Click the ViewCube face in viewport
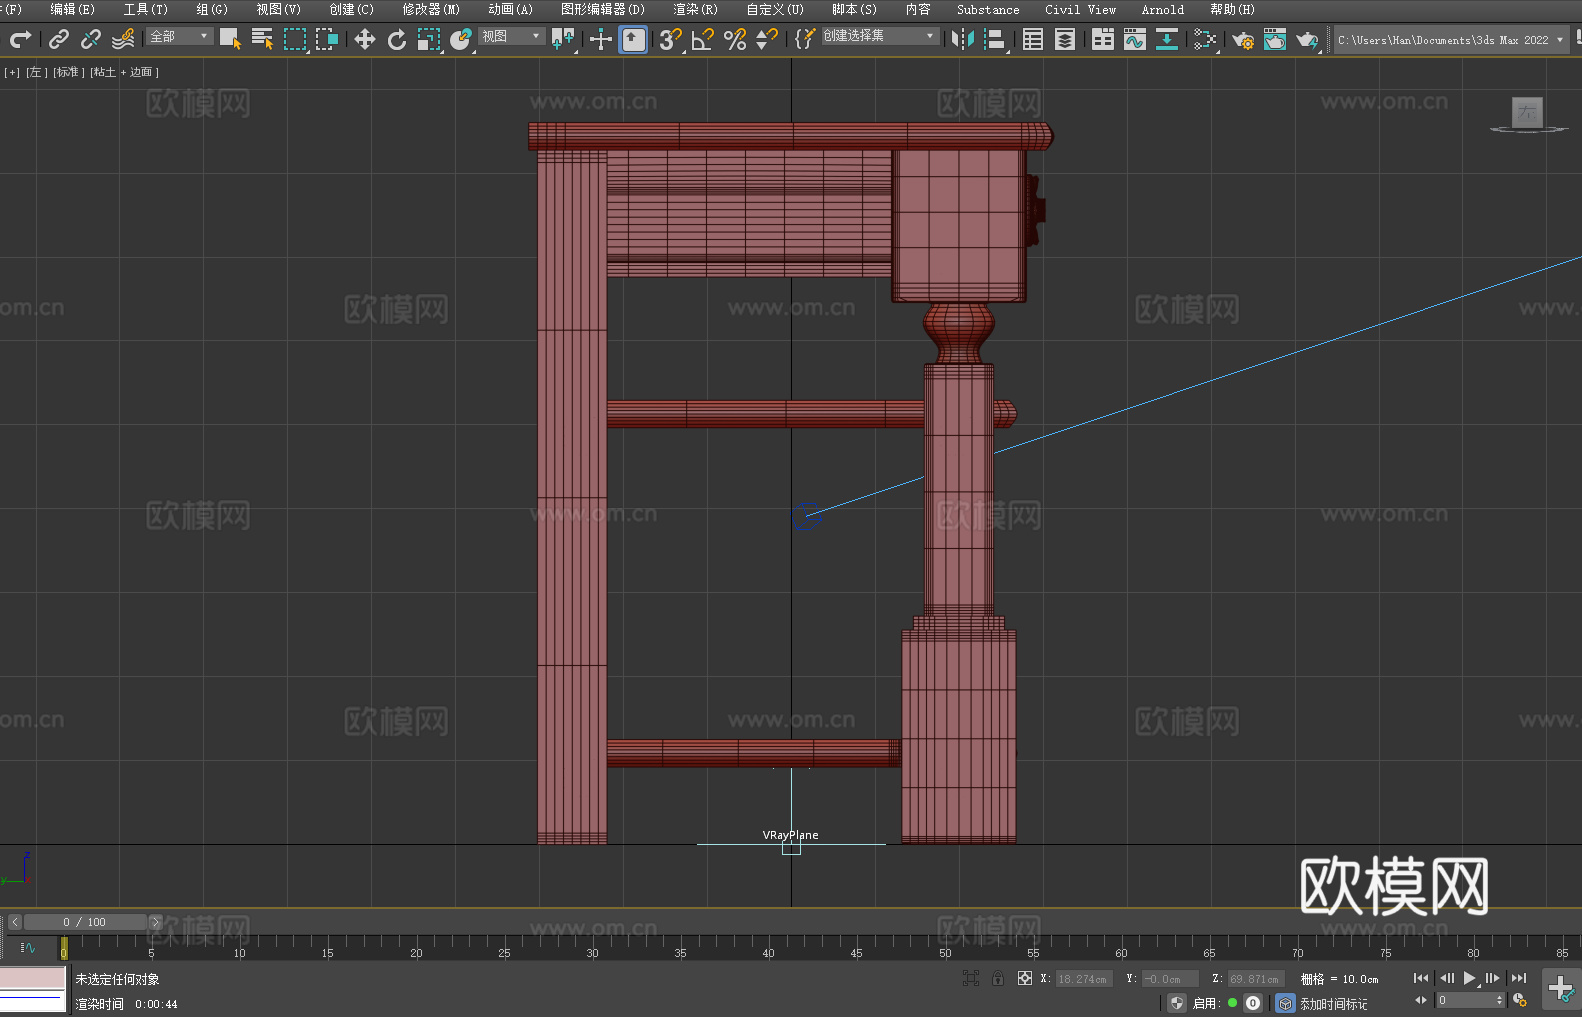Viewport: 1582px width, 1017px height. tap(1527, 112)
